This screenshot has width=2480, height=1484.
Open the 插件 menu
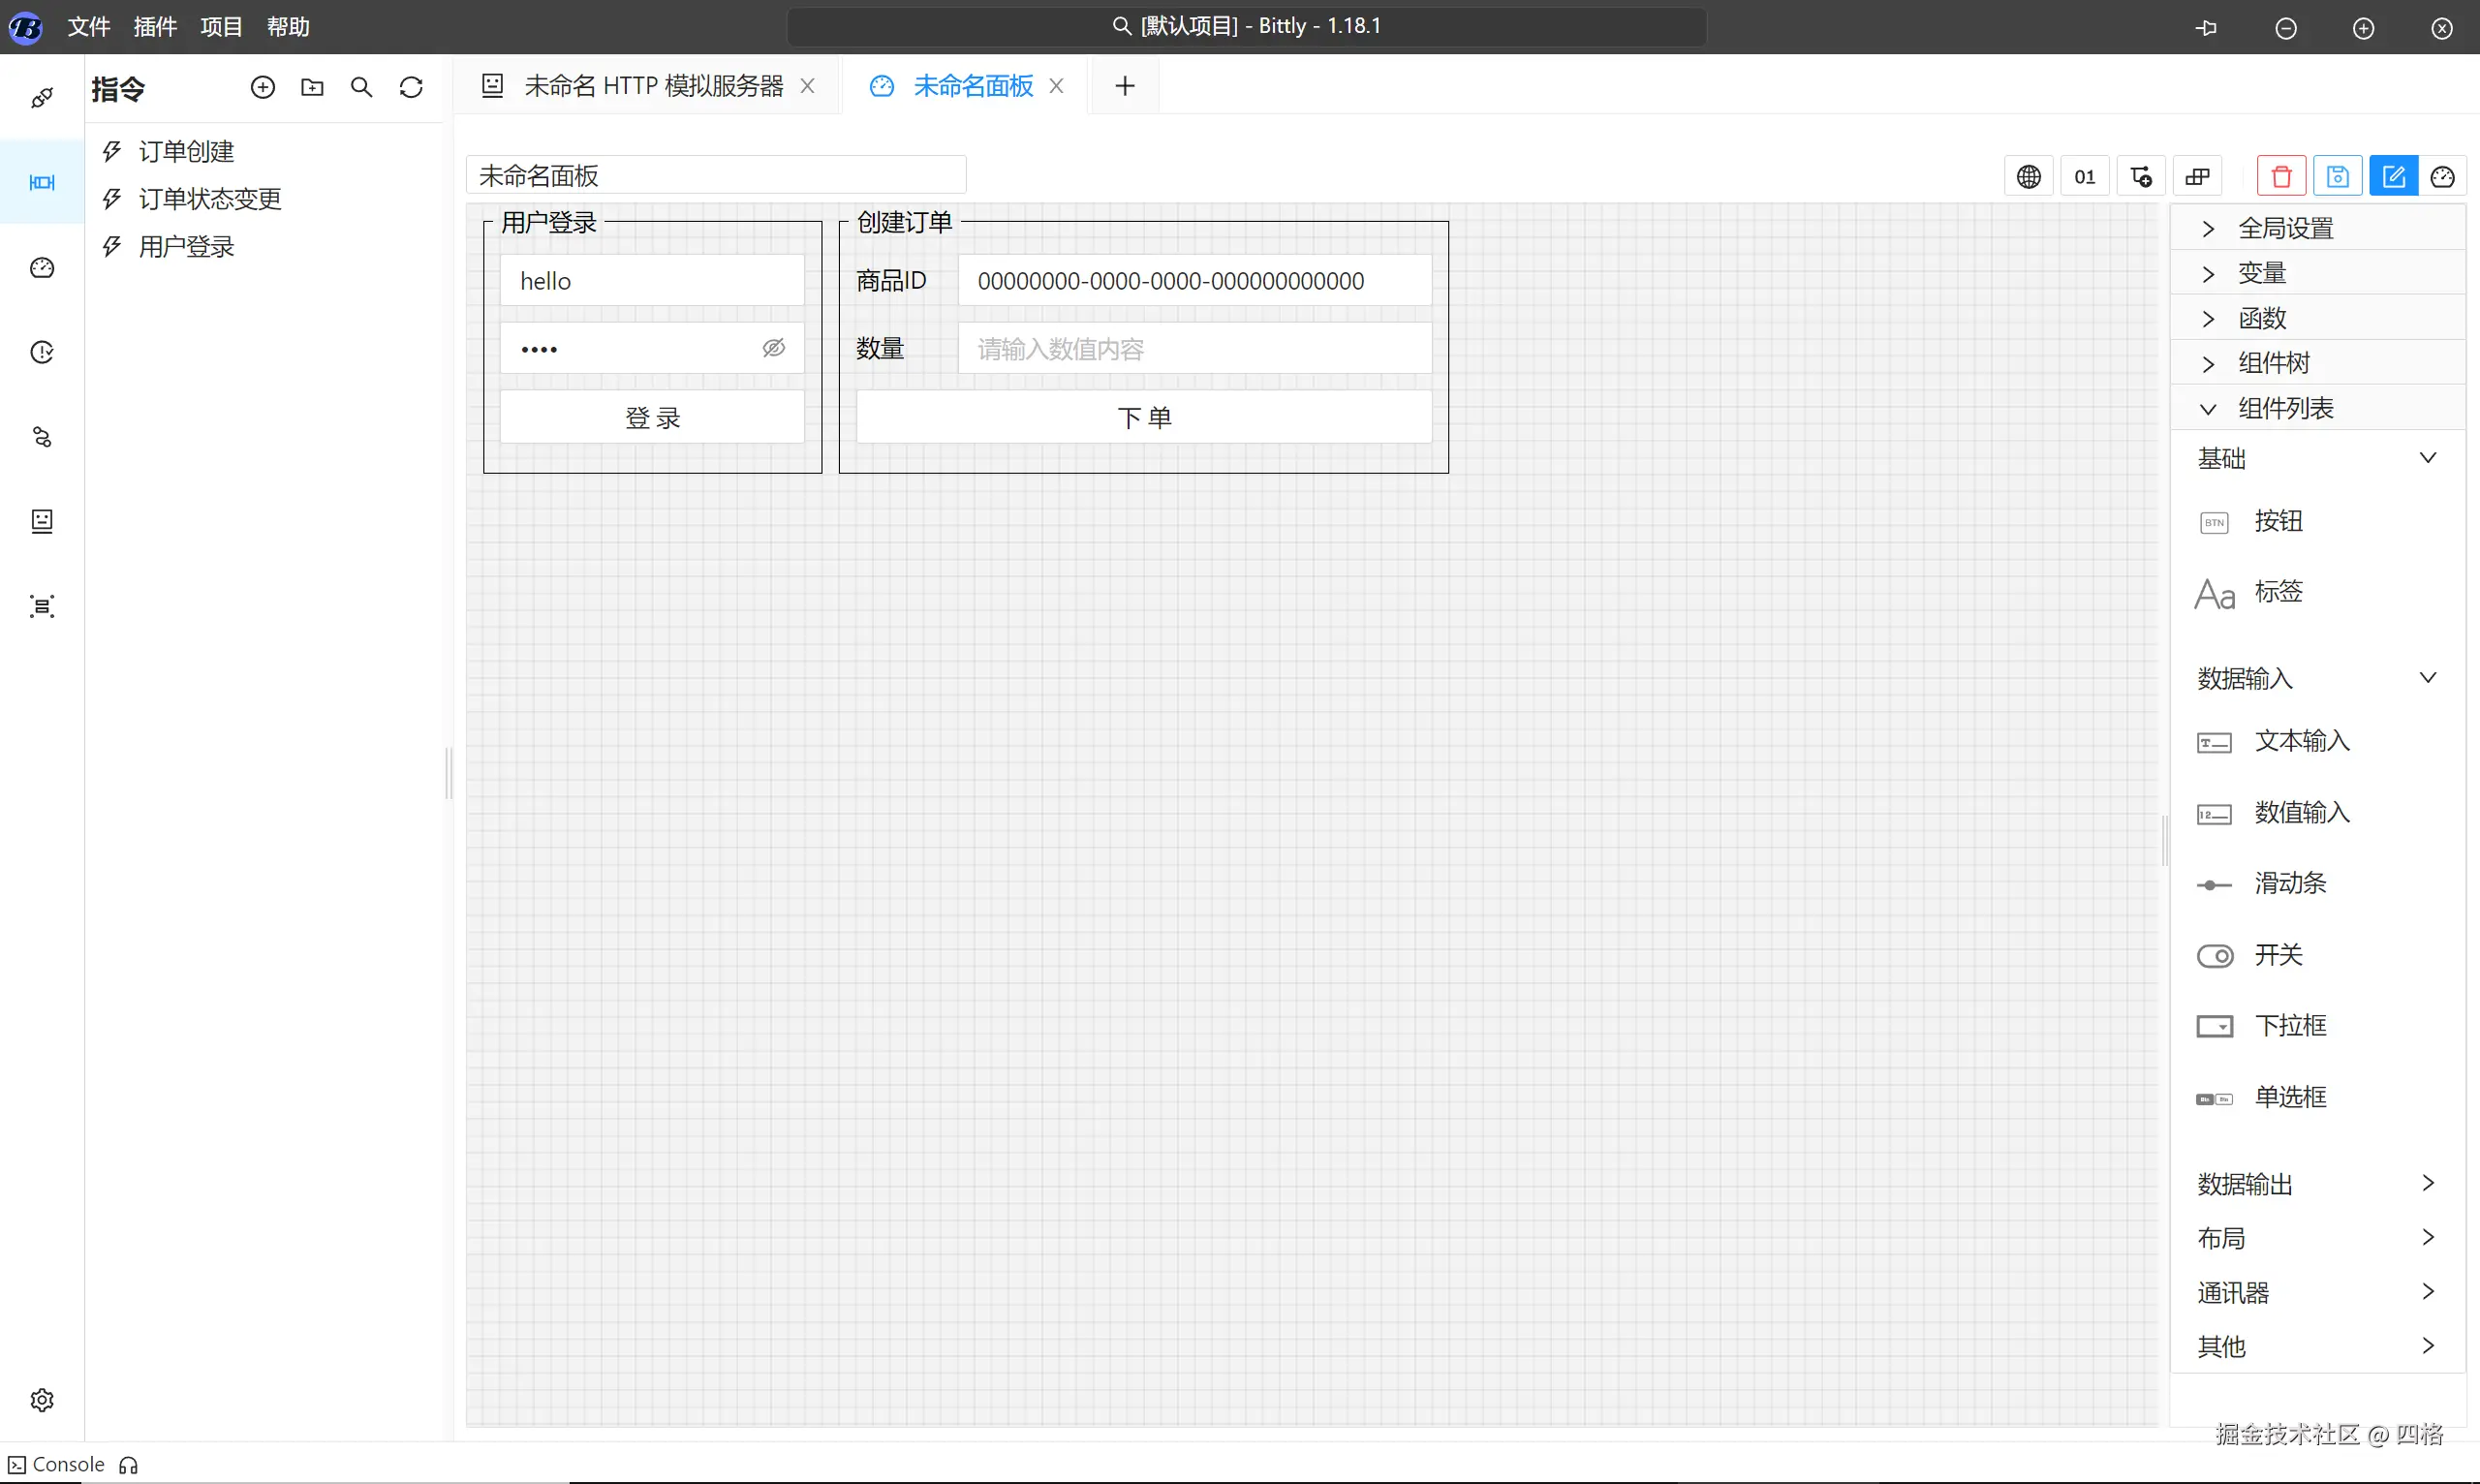point(155,27)
